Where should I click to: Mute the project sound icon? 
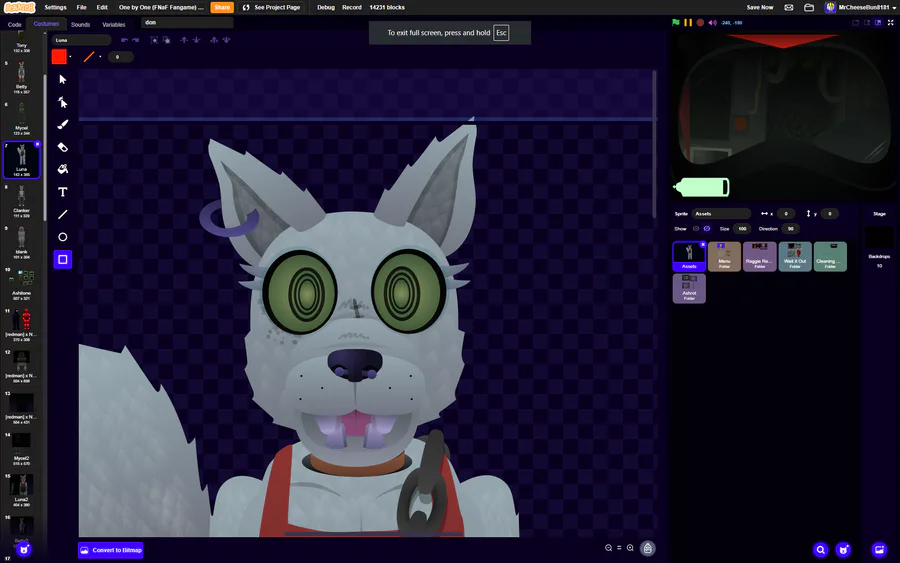tap(712, 22)
